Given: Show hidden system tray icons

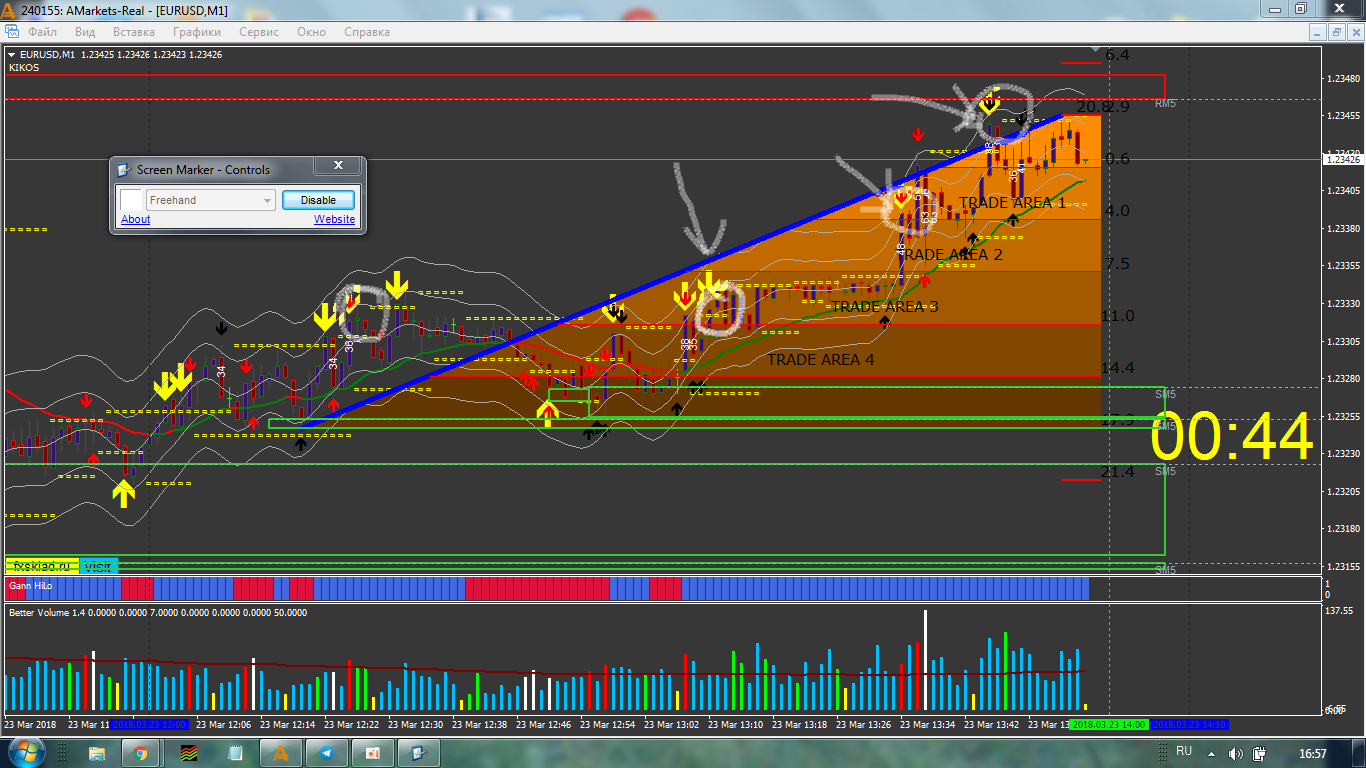Looking at the screenshot, I should pos(1211,753).
